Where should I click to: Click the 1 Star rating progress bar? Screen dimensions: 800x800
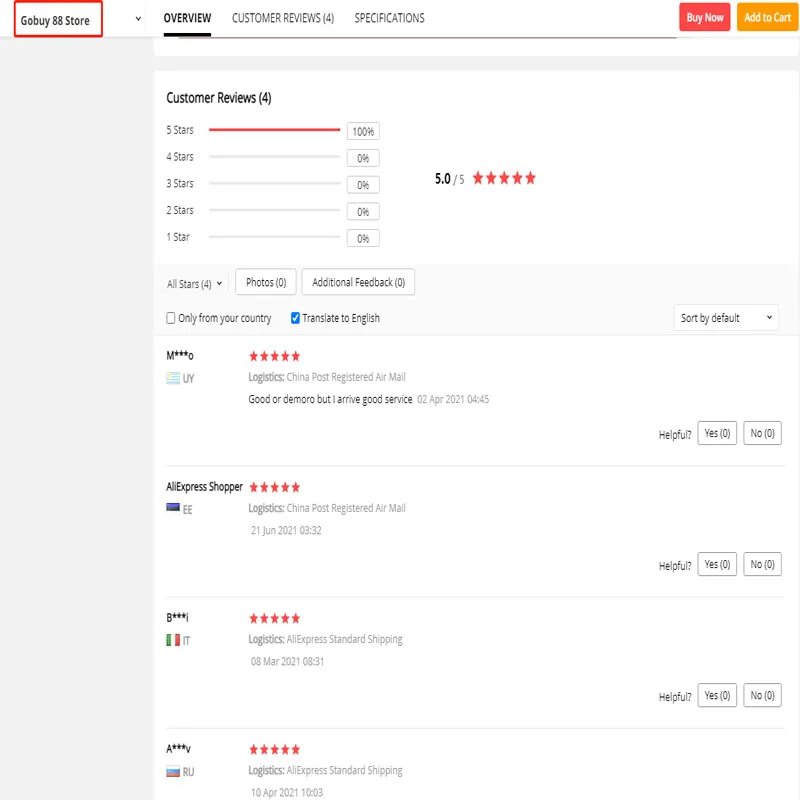click(274, 237)
